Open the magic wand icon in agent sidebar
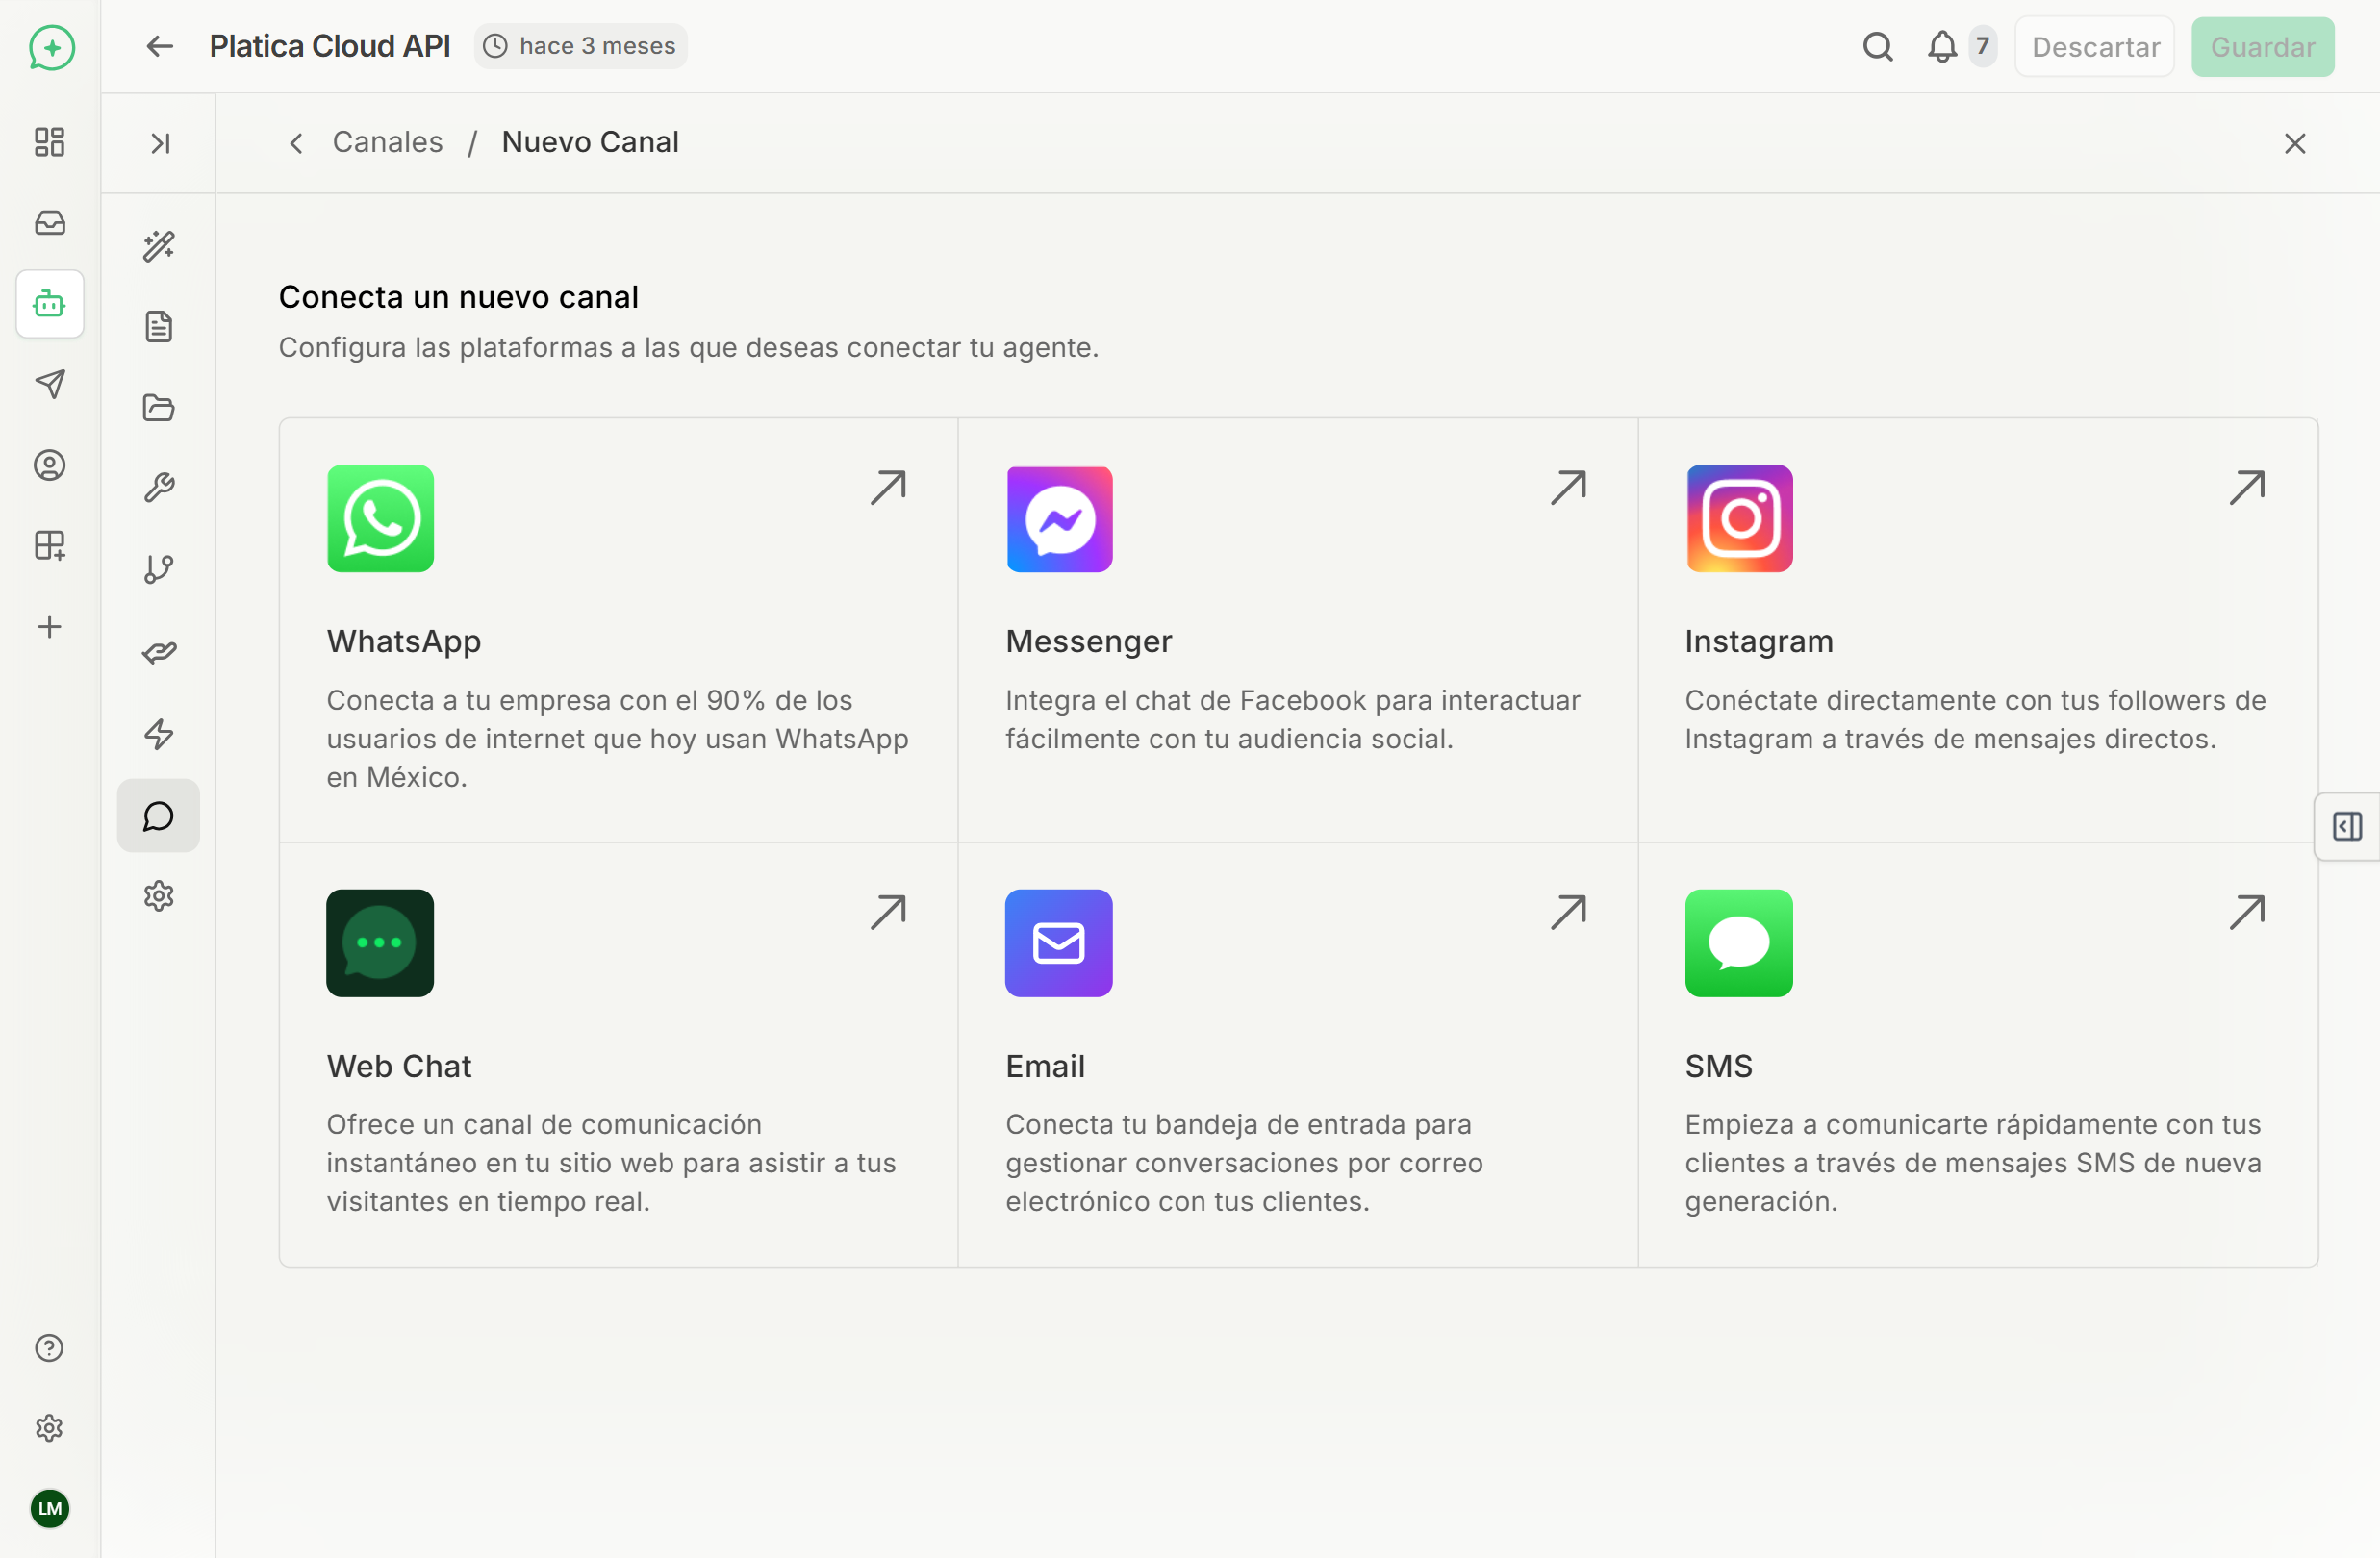This screenshot has width=2380, height=1558. pyautogui.click(x=159, y=246)
